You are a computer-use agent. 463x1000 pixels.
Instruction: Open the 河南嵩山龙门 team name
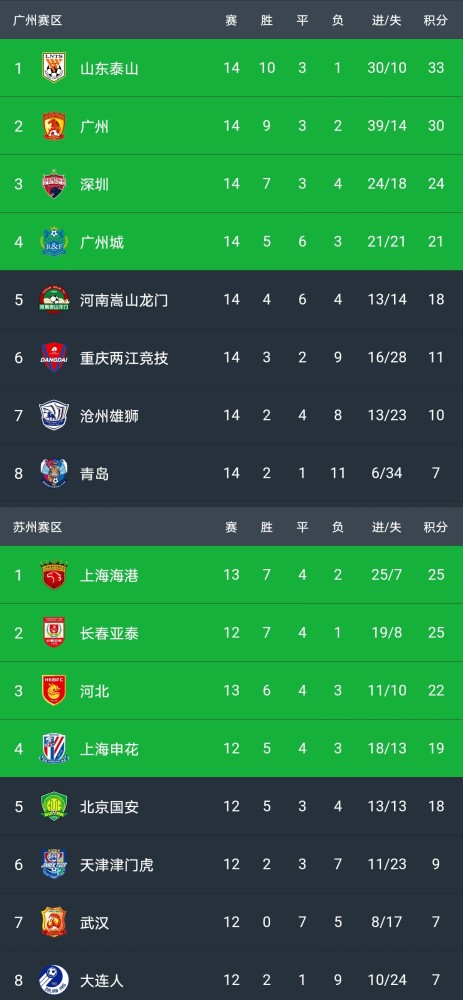[124, 300]
